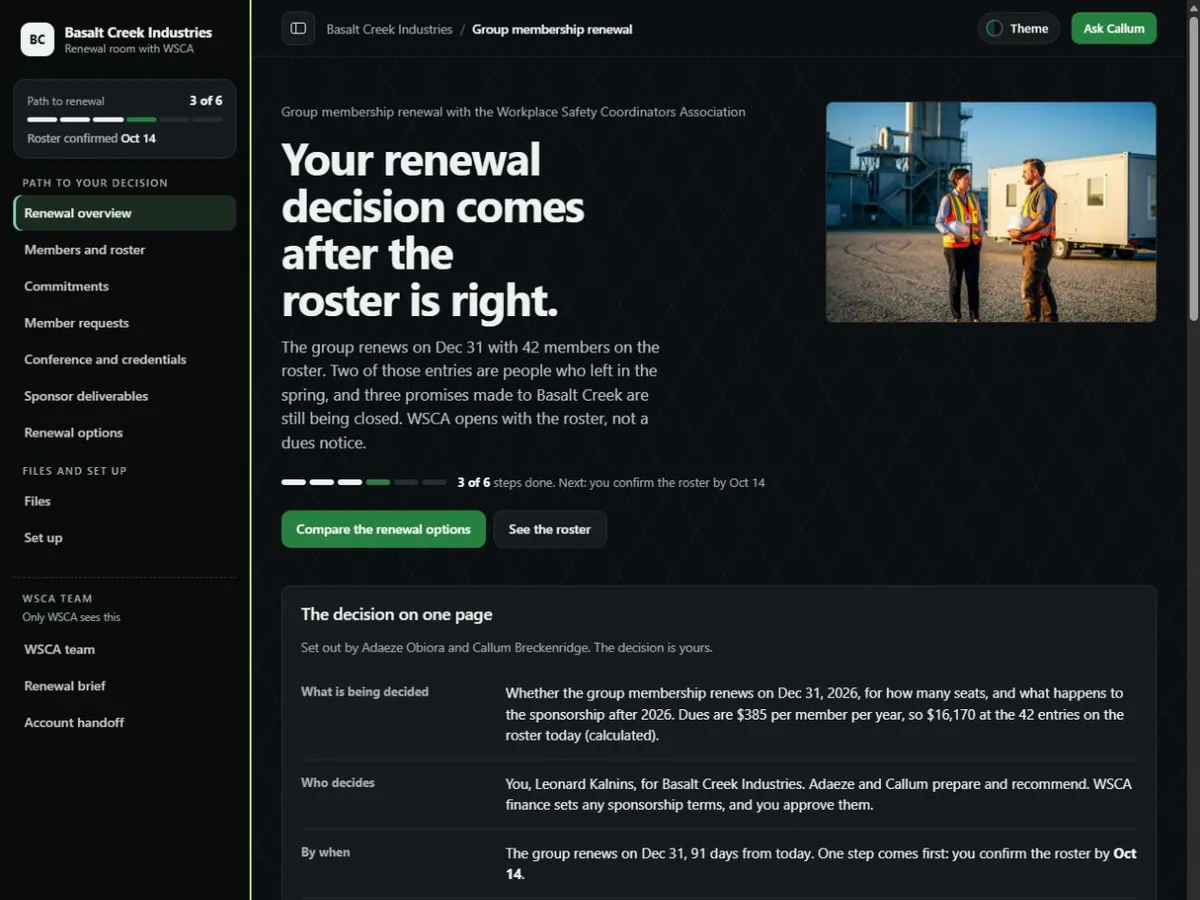Click the Path to renewal progress card
Image resolution: width=1200 pixels, height=900 pixels.
coord(125,119)
